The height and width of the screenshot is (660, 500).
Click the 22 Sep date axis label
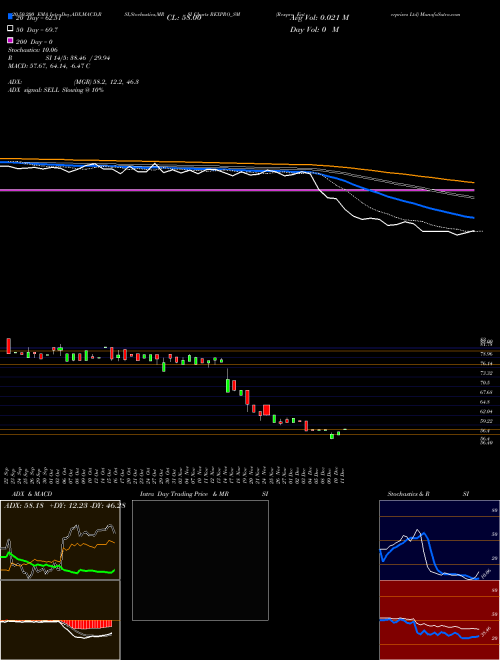[x=8, y=474]
